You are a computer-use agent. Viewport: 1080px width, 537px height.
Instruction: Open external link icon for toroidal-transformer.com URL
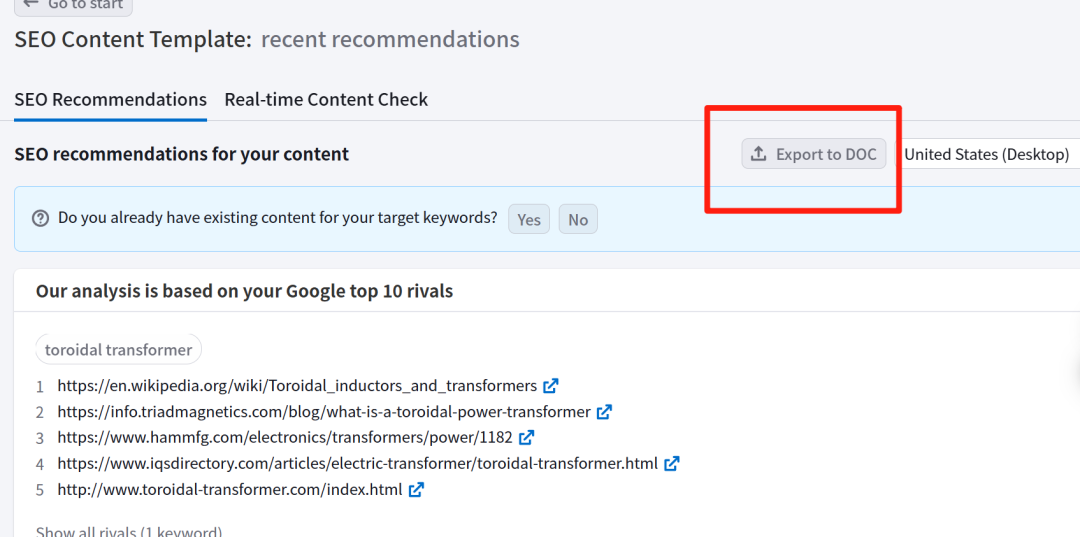click(416, 490)
